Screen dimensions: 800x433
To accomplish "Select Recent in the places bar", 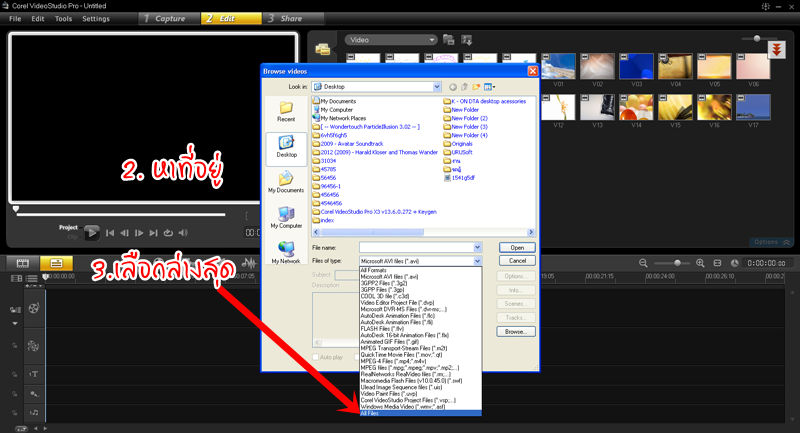I will click(286, 111).
